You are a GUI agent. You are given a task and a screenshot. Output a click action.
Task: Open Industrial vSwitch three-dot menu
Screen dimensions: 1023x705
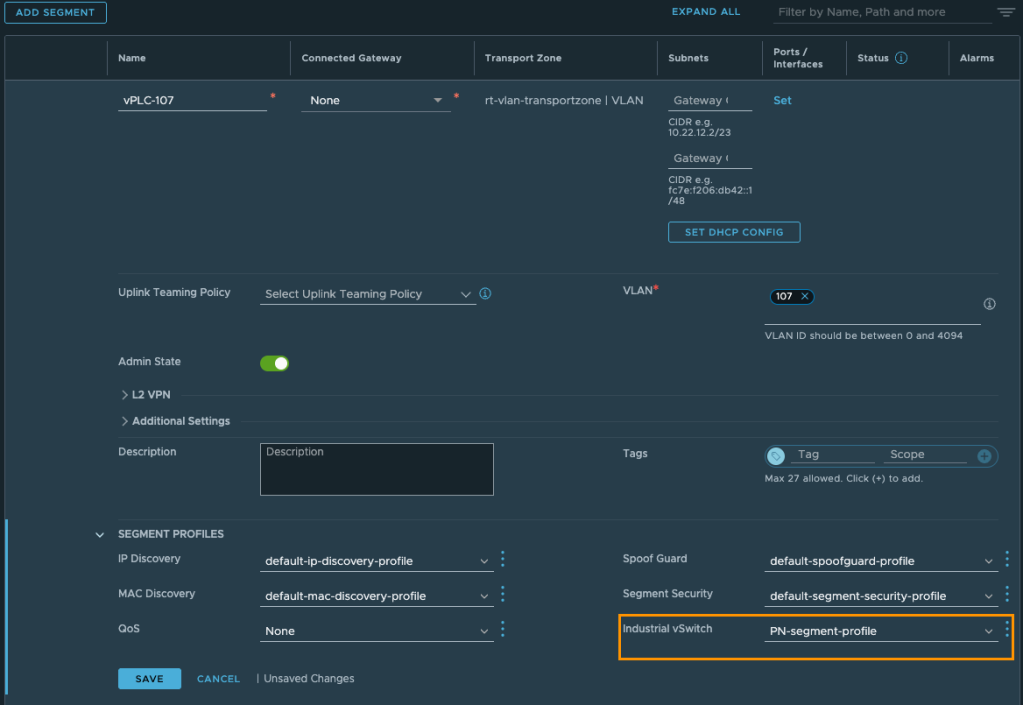click(x=1007, y=630)
